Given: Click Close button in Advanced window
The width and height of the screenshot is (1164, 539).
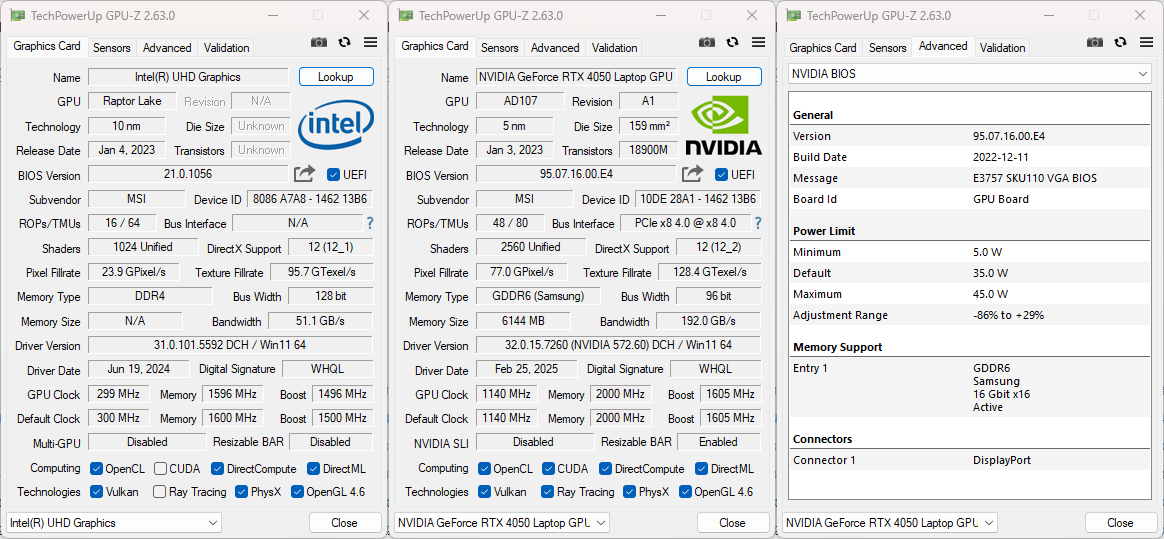Looking at the screenshot, I should (x=1121, y=523).
